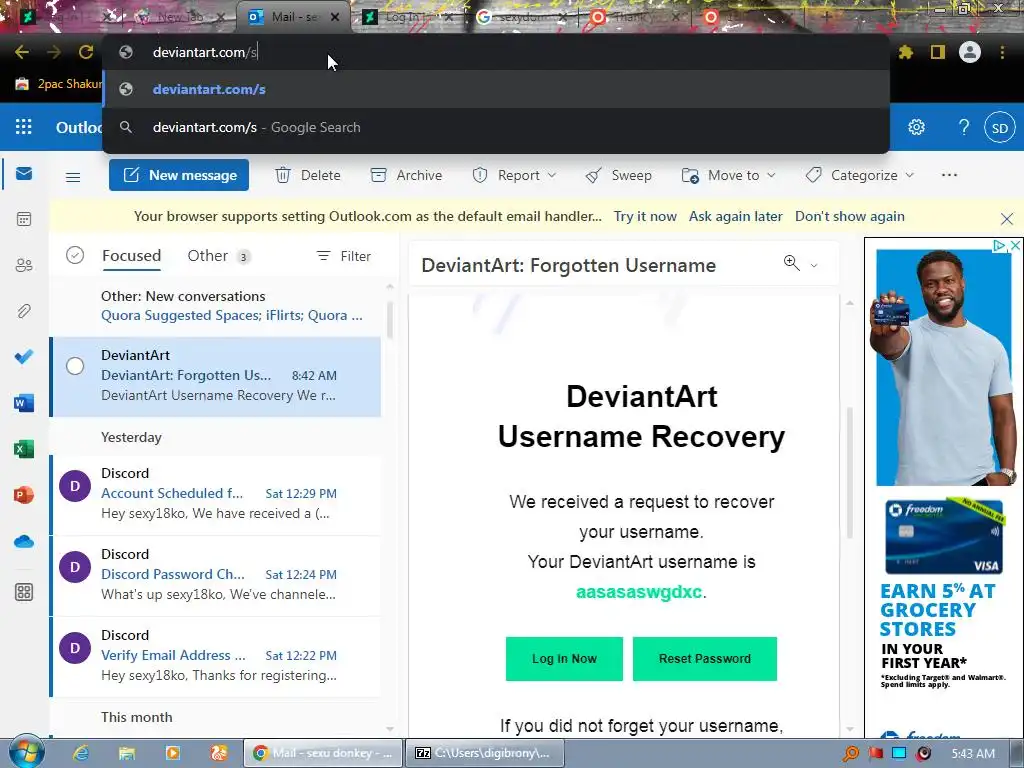Click the Chrome address bar field
This screenshot has width=1024, height=768.
point(496,52)
